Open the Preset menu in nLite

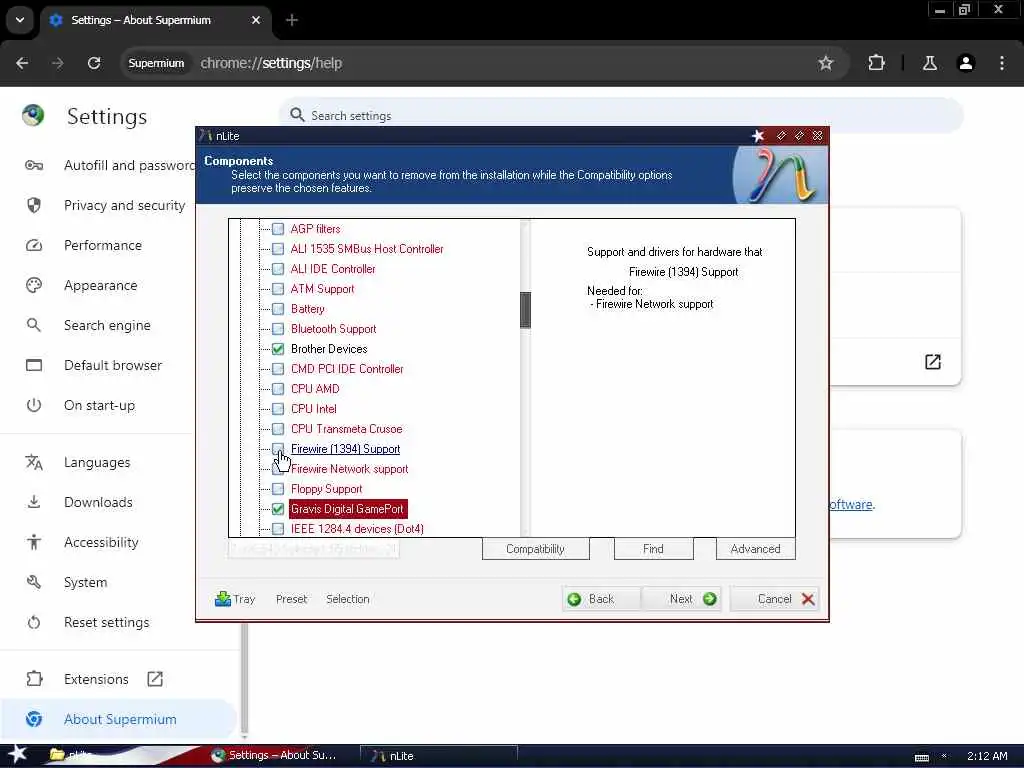(291, 599)
